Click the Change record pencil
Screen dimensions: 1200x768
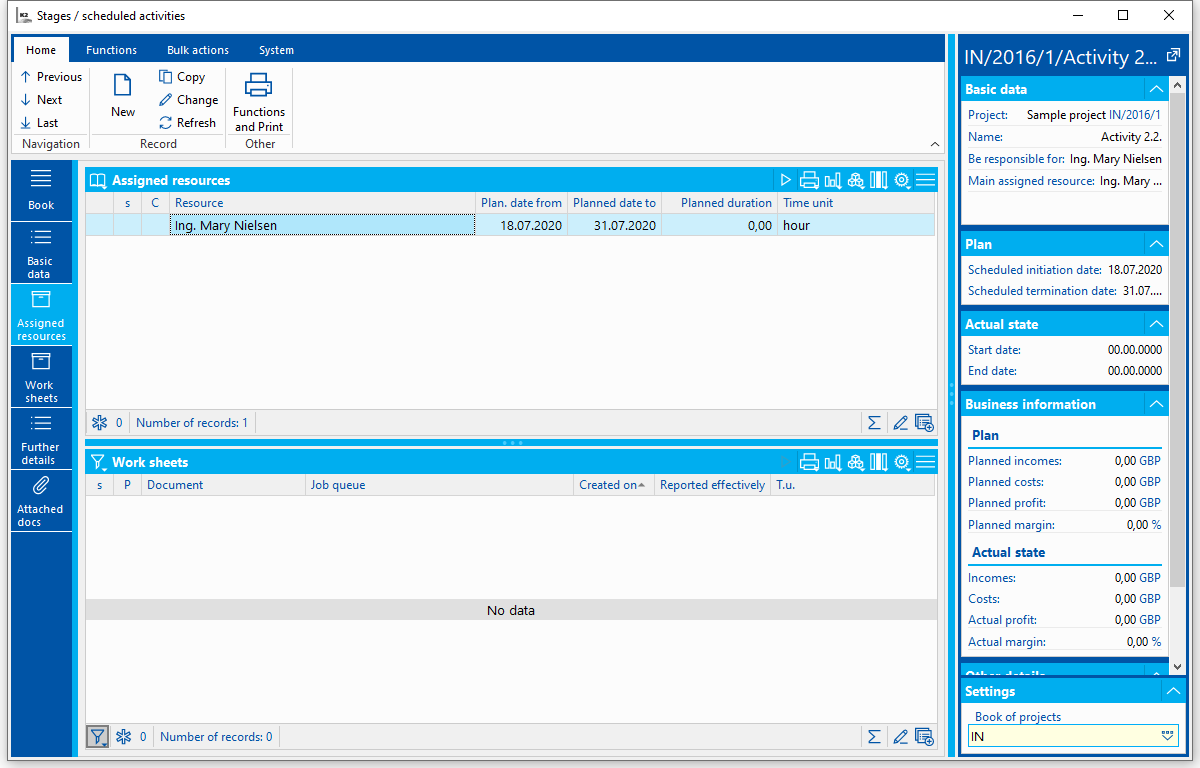point(188,100)
